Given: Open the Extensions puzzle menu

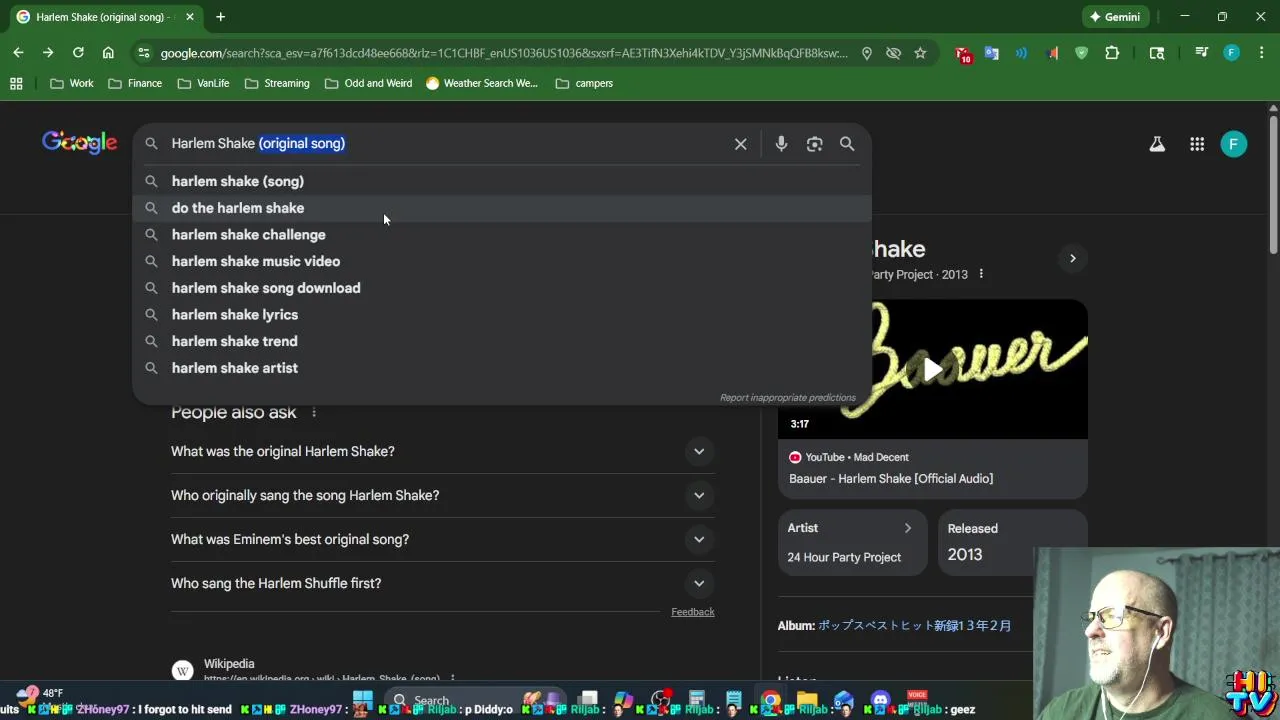Looking at the screenshot, I should pyautogui.click(x=1112, y=53).
